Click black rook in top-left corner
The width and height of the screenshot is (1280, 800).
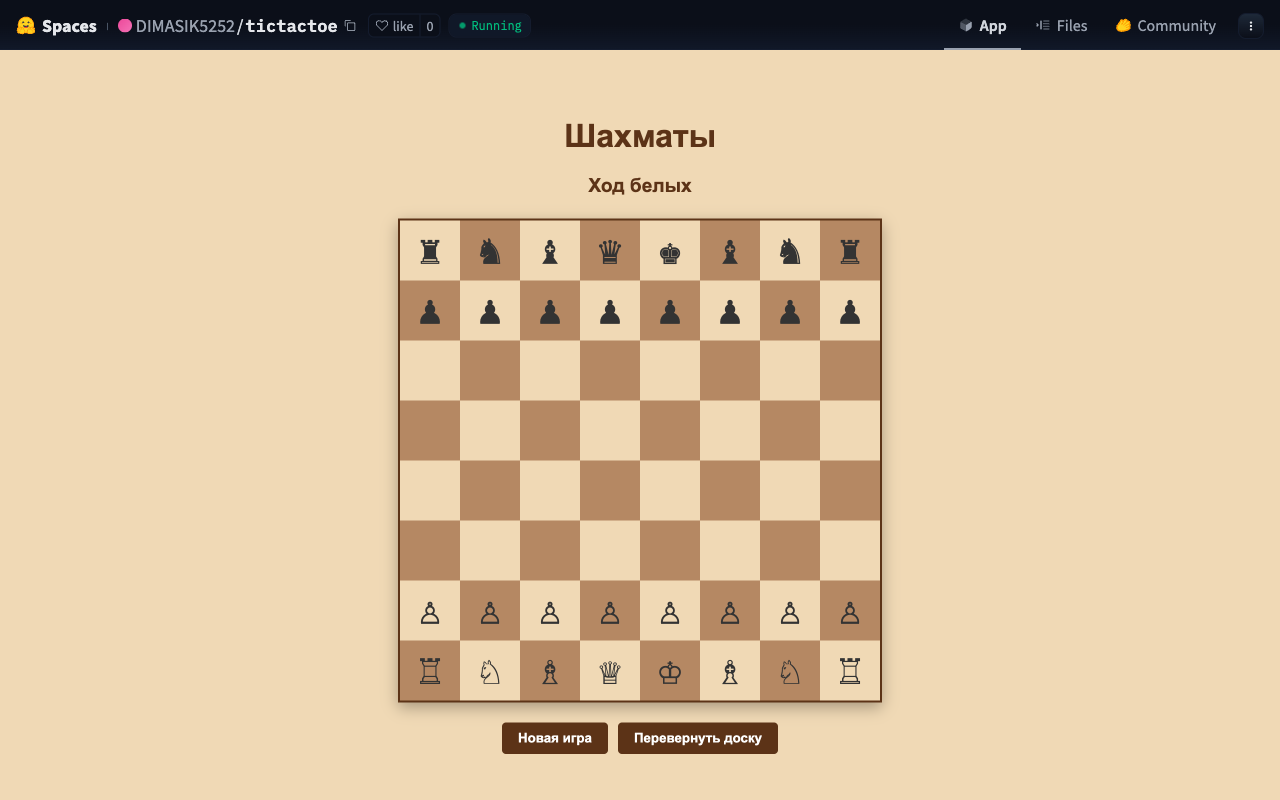(x=430, y=251)
